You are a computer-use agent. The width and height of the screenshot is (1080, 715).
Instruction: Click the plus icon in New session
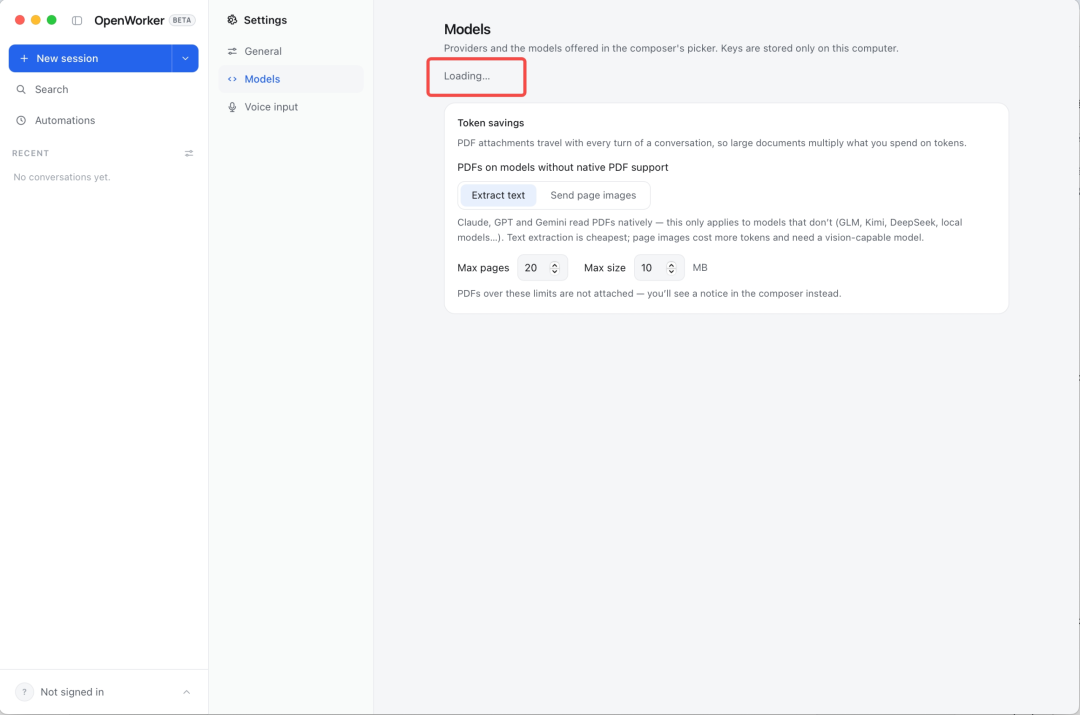coord(24,59)
